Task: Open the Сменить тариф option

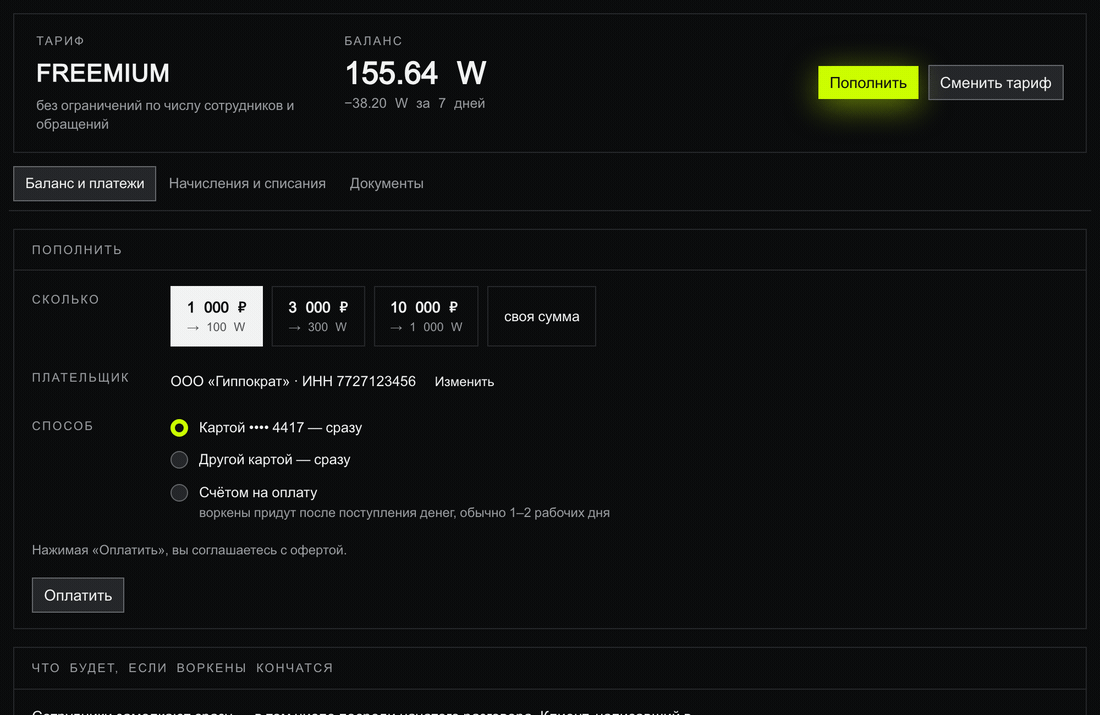Action: [x=995, y=83]
